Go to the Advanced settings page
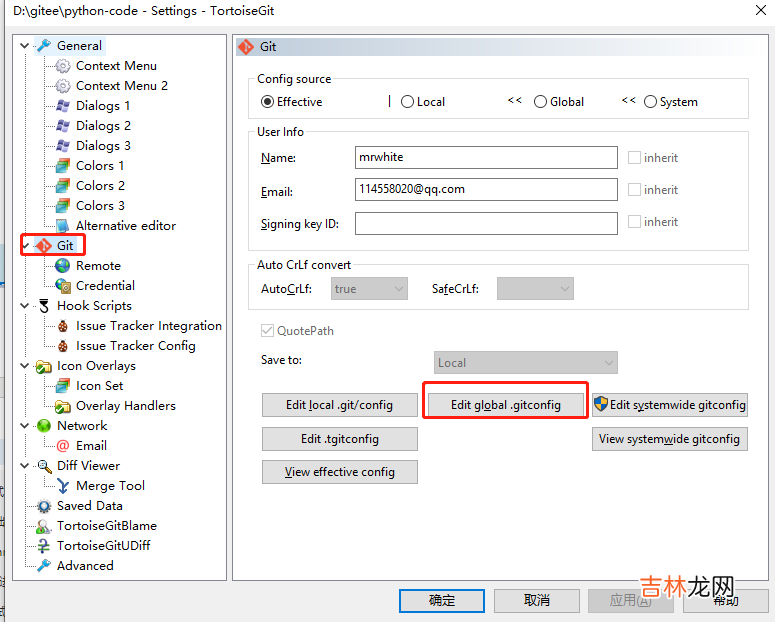The width and height of the screenshot is (775, 622). pyautogui.click(x=85, y=566)
